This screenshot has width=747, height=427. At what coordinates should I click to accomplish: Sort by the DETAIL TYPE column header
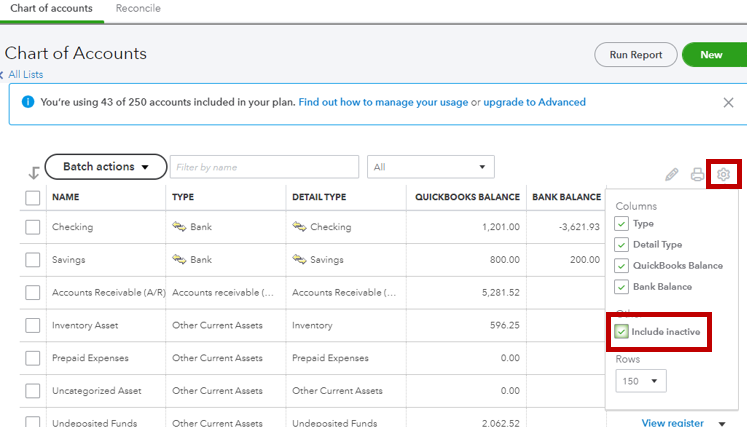pos(319,197)
